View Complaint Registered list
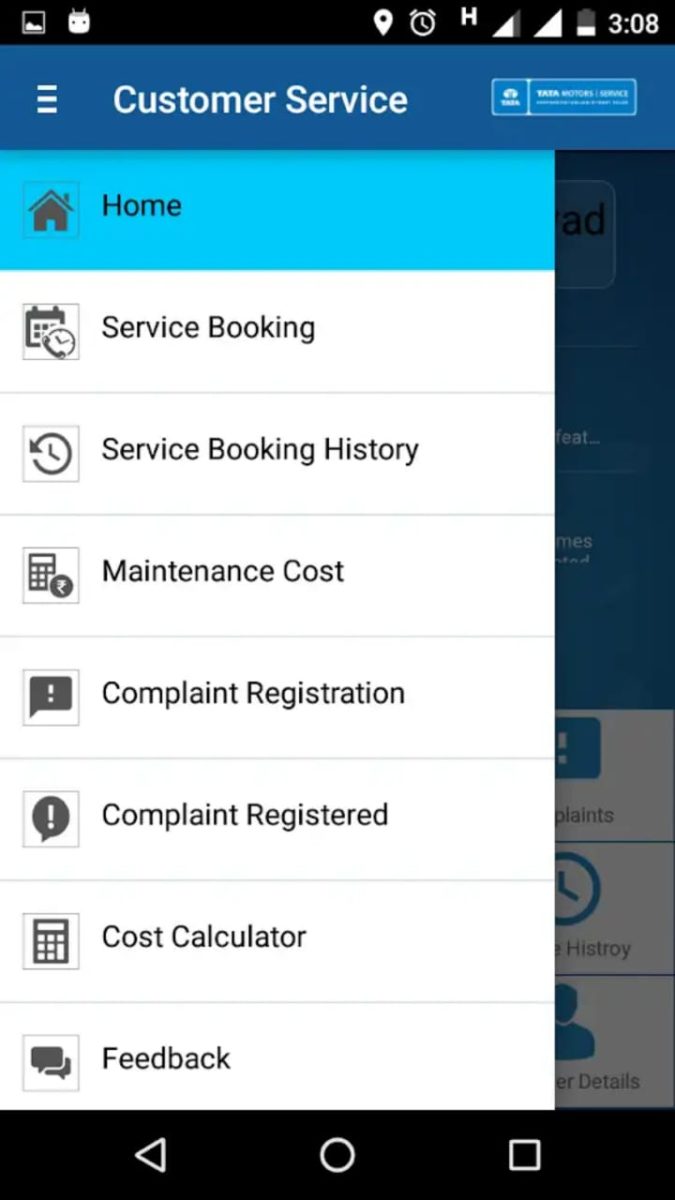This screenshot has width=675, height=1200. pyautogui.click(x=245, y=816)
